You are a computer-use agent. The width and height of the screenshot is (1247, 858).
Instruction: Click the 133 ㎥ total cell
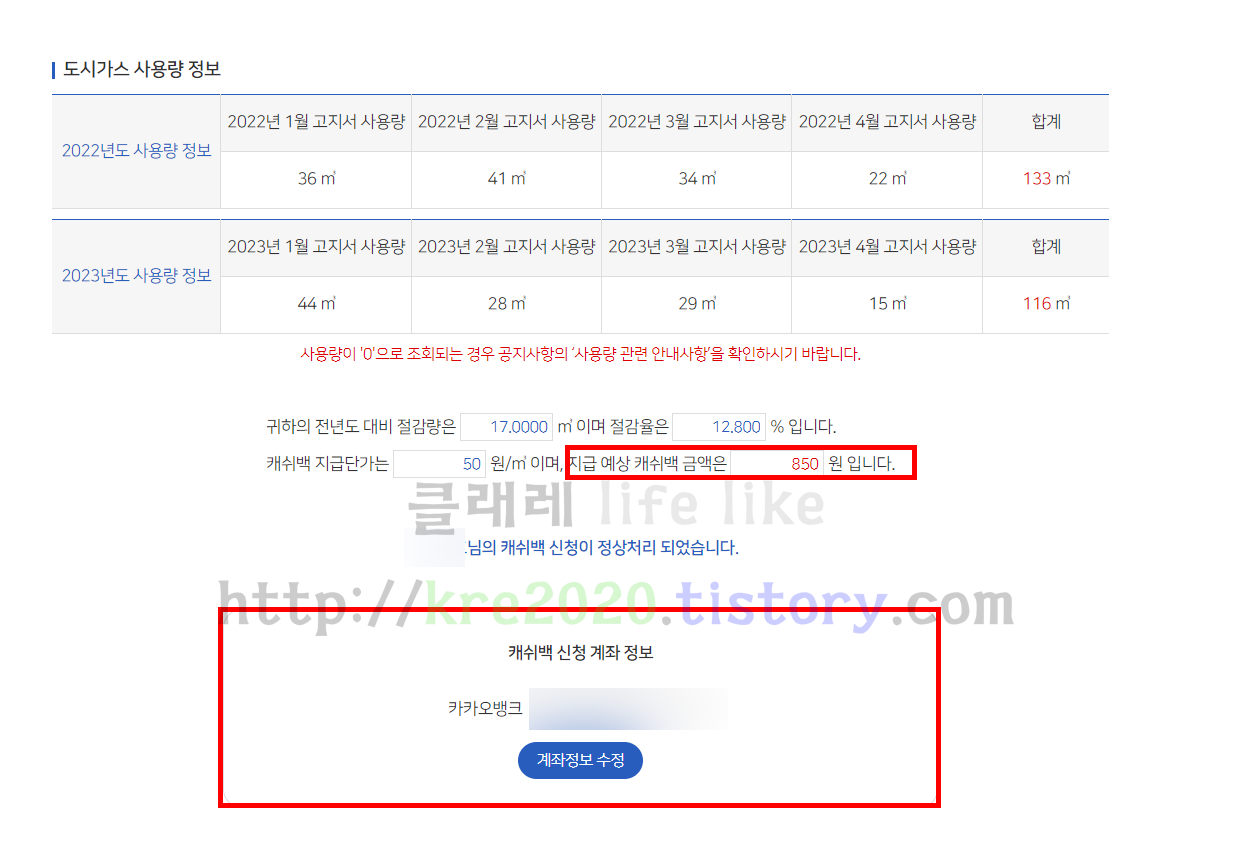[1046, 179]
